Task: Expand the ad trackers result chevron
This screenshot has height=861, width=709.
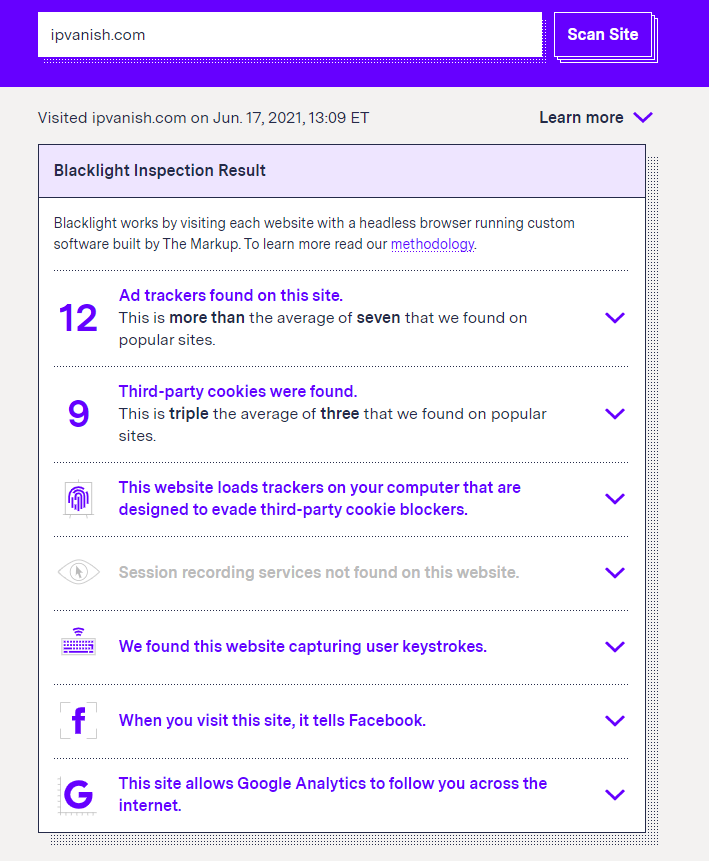Action: pyautogui.click(x=615, y=318)
